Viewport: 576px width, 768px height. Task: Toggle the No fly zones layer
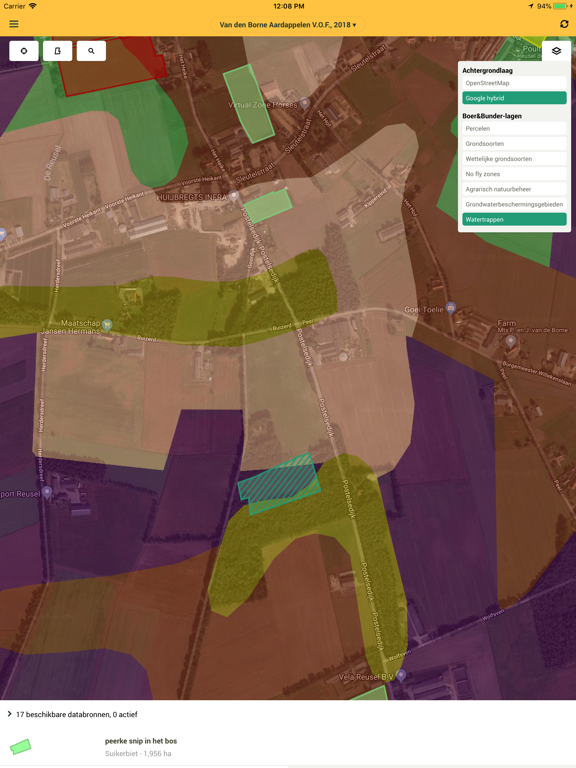(514, 174)
